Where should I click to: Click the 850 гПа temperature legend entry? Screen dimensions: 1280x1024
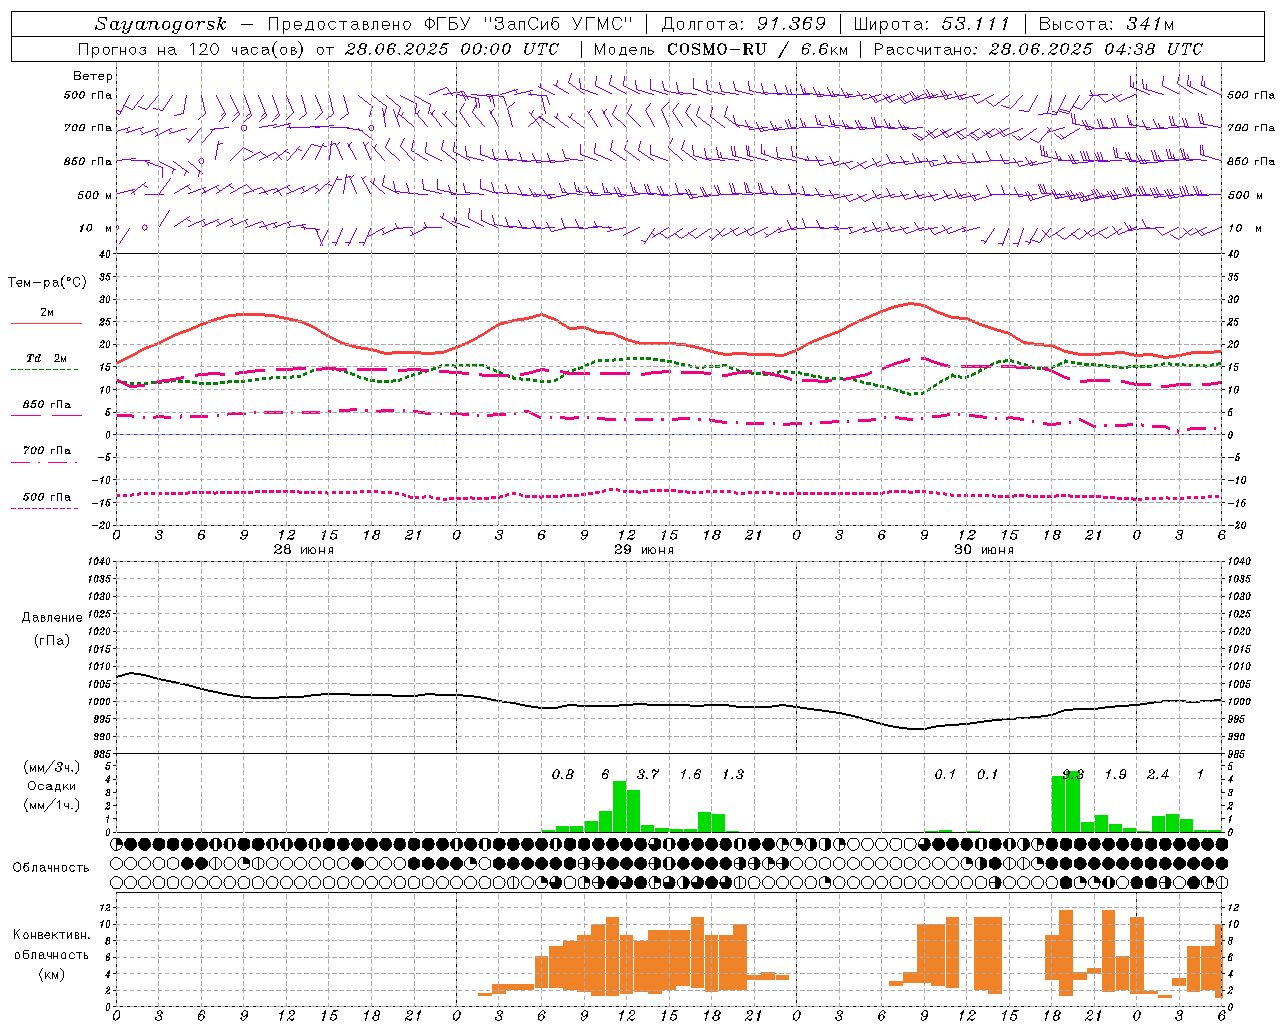click(46, 405)
